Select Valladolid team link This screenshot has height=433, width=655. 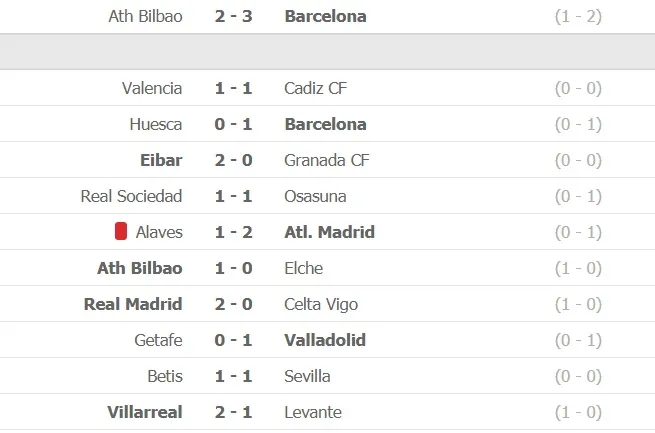[325, 340]
